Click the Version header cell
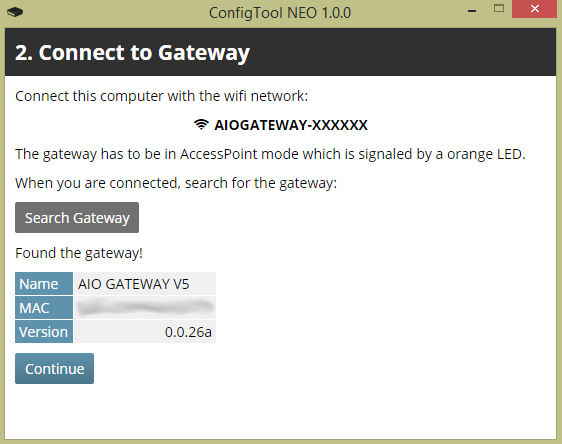562x444 pixels. click(x=44, y=332)
